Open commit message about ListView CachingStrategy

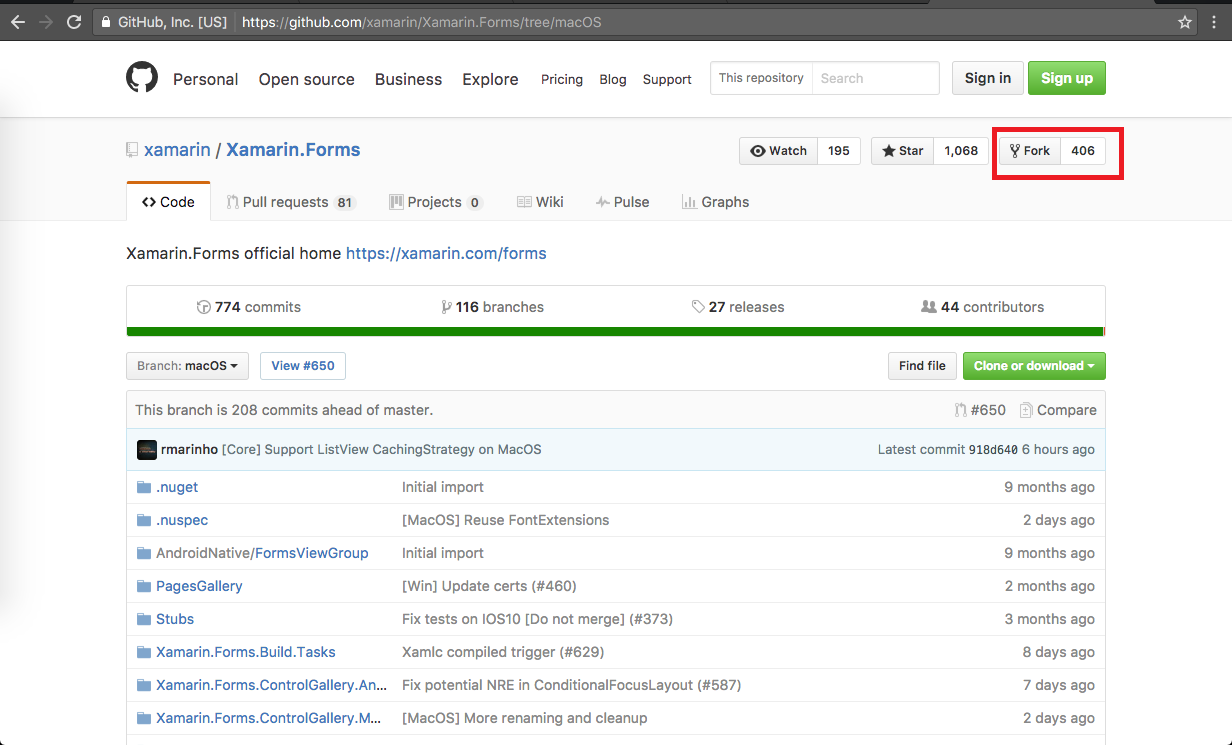tap(382, 450)
